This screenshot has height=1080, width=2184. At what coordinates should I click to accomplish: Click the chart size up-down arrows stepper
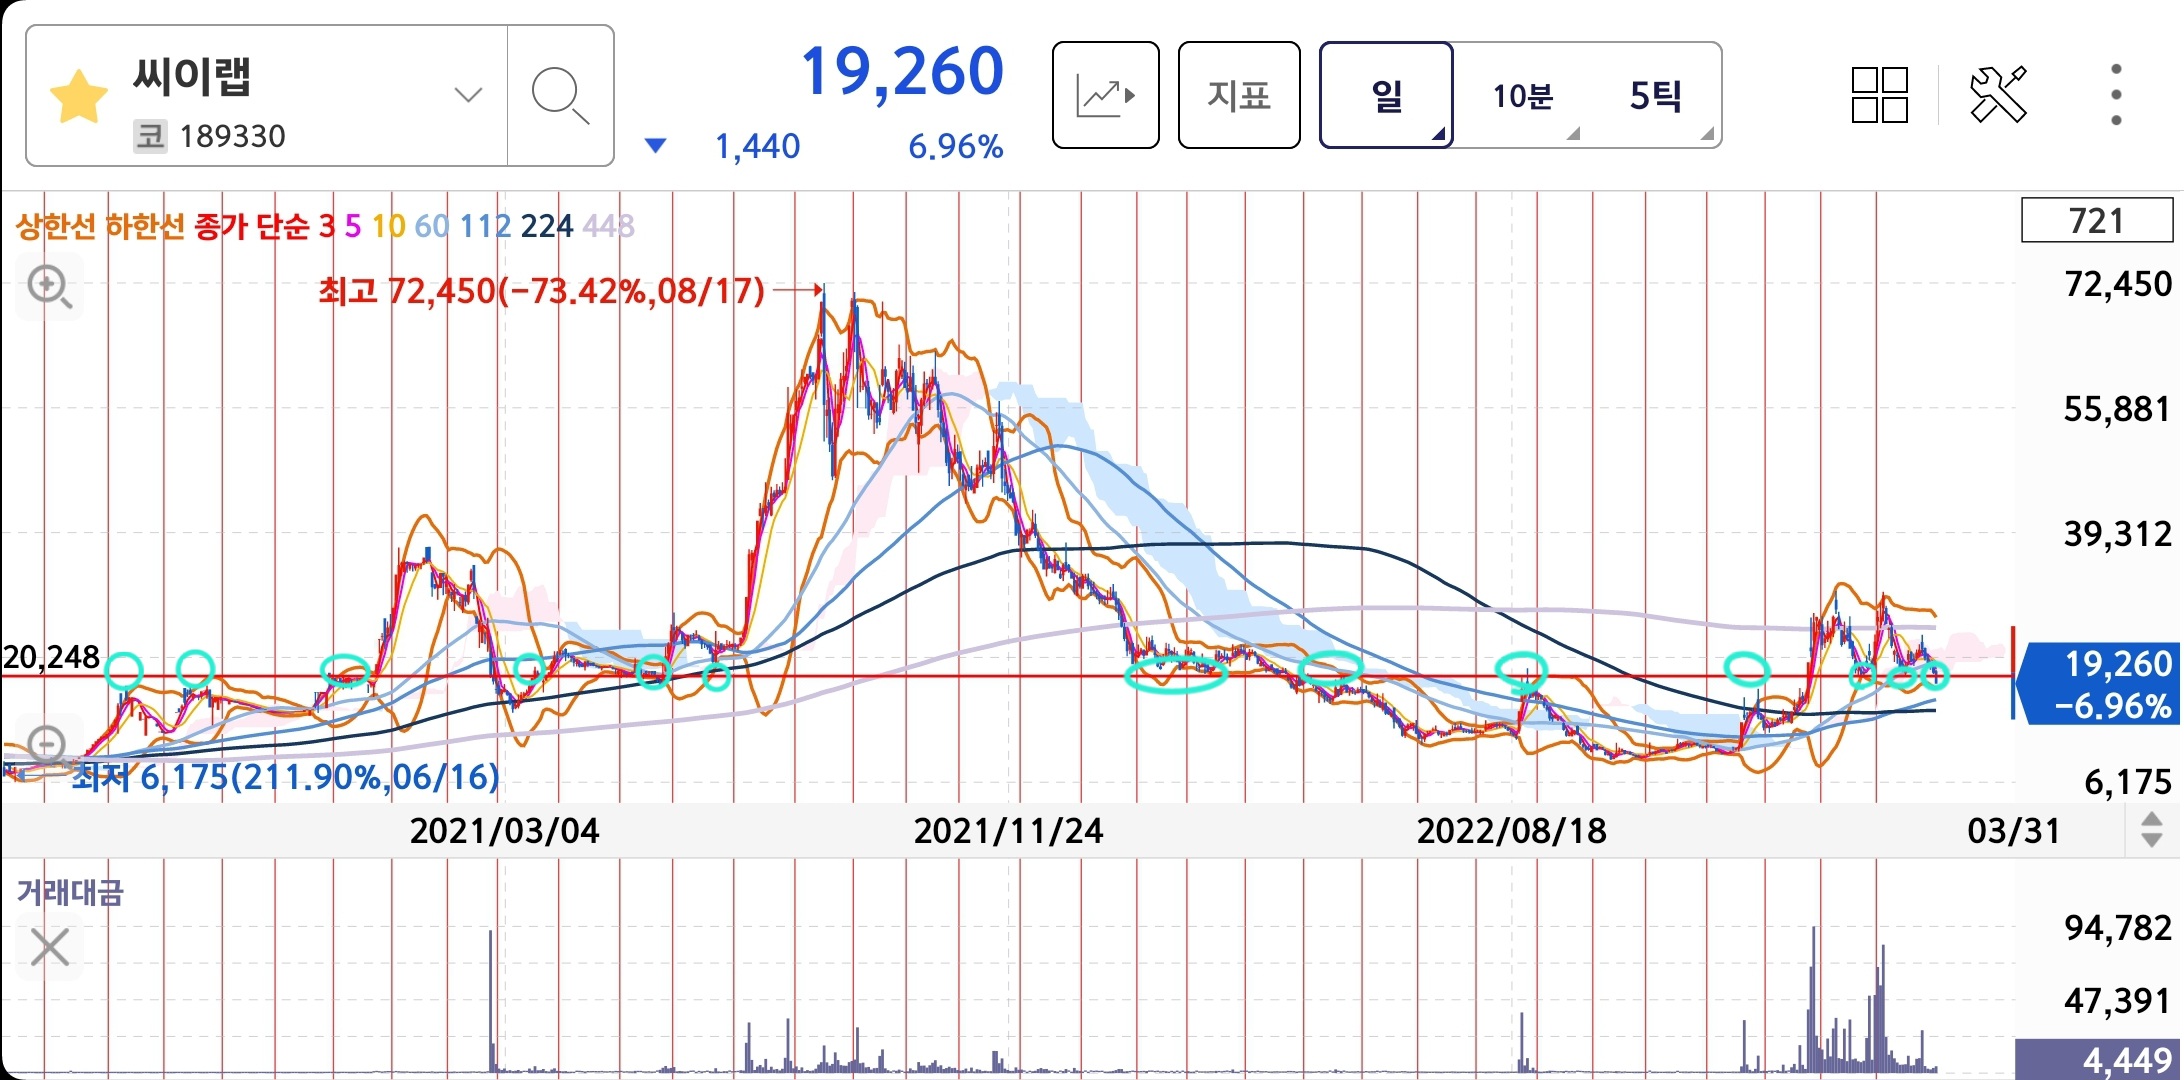point(2152,830)
